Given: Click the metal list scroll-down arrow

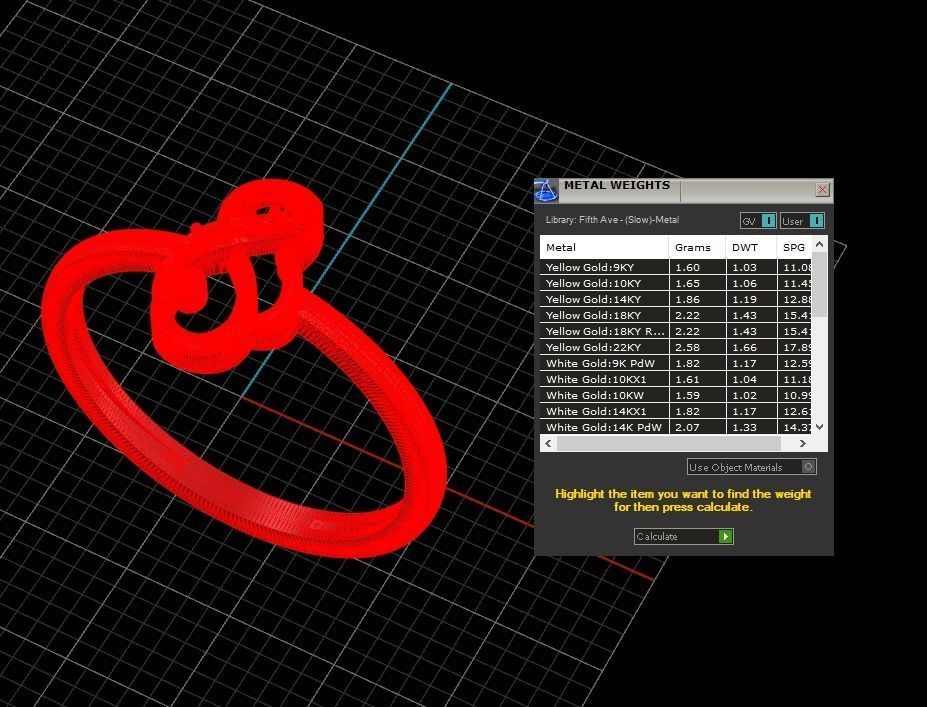Looking at the screenshot, I should click(819, 427).
